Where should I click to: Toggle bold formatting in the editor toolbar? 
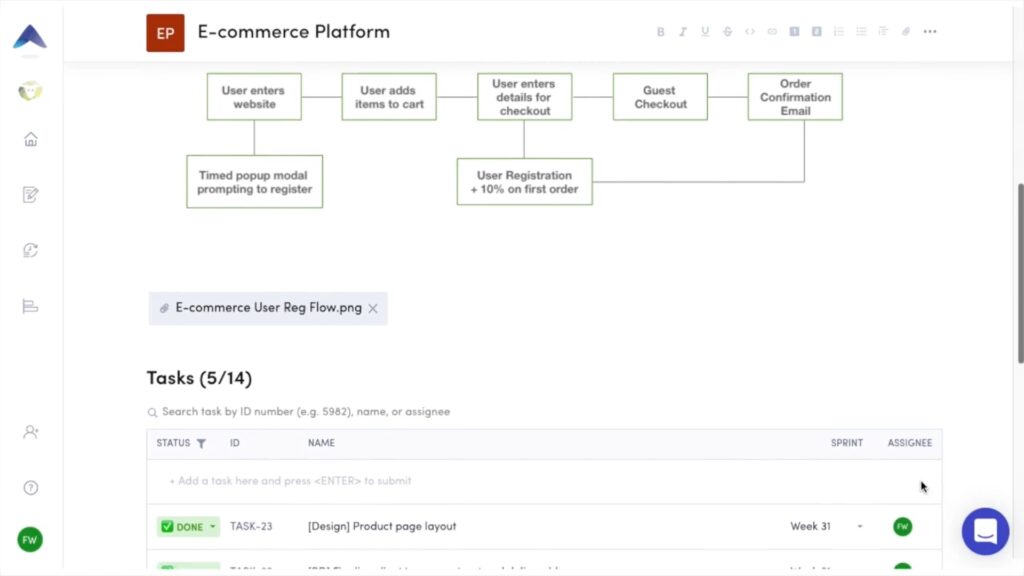[660, 31]
